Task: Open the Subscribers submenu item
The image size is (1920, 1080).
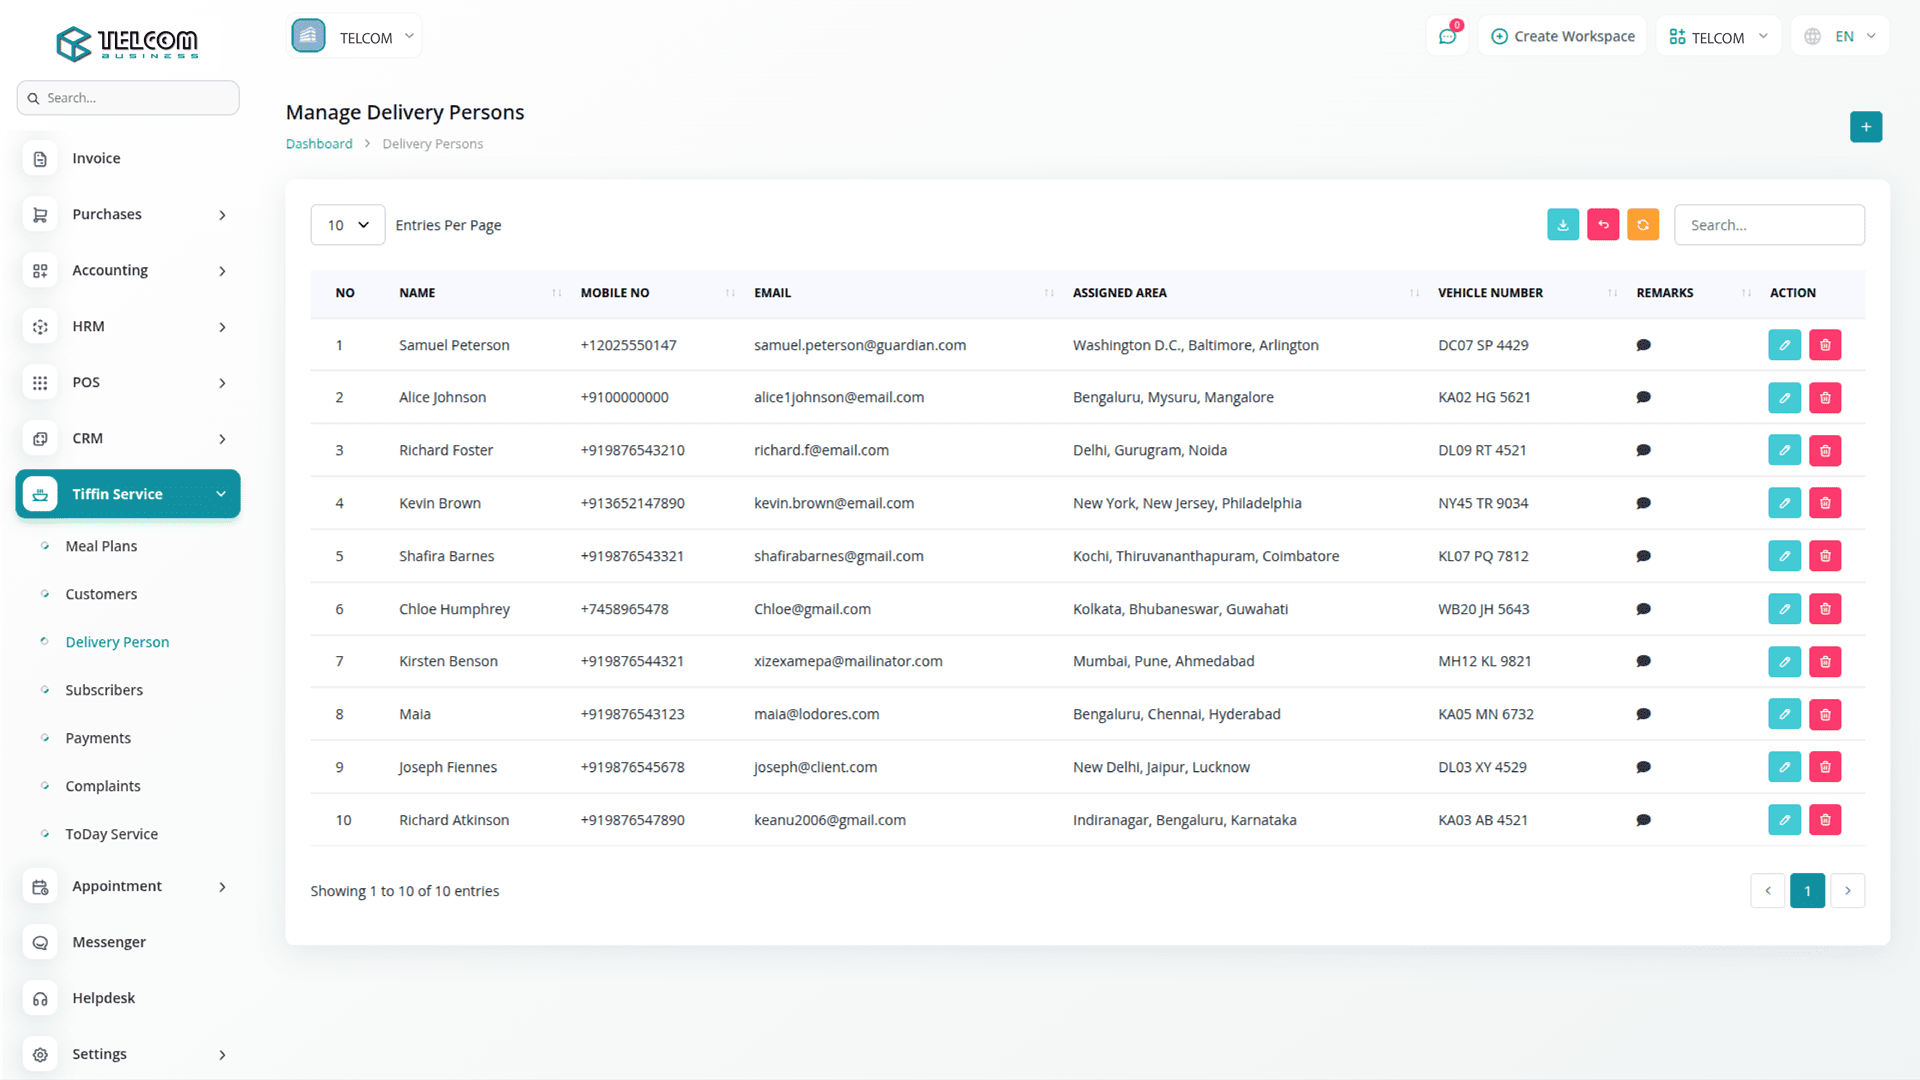Action: tap(104, 690)
